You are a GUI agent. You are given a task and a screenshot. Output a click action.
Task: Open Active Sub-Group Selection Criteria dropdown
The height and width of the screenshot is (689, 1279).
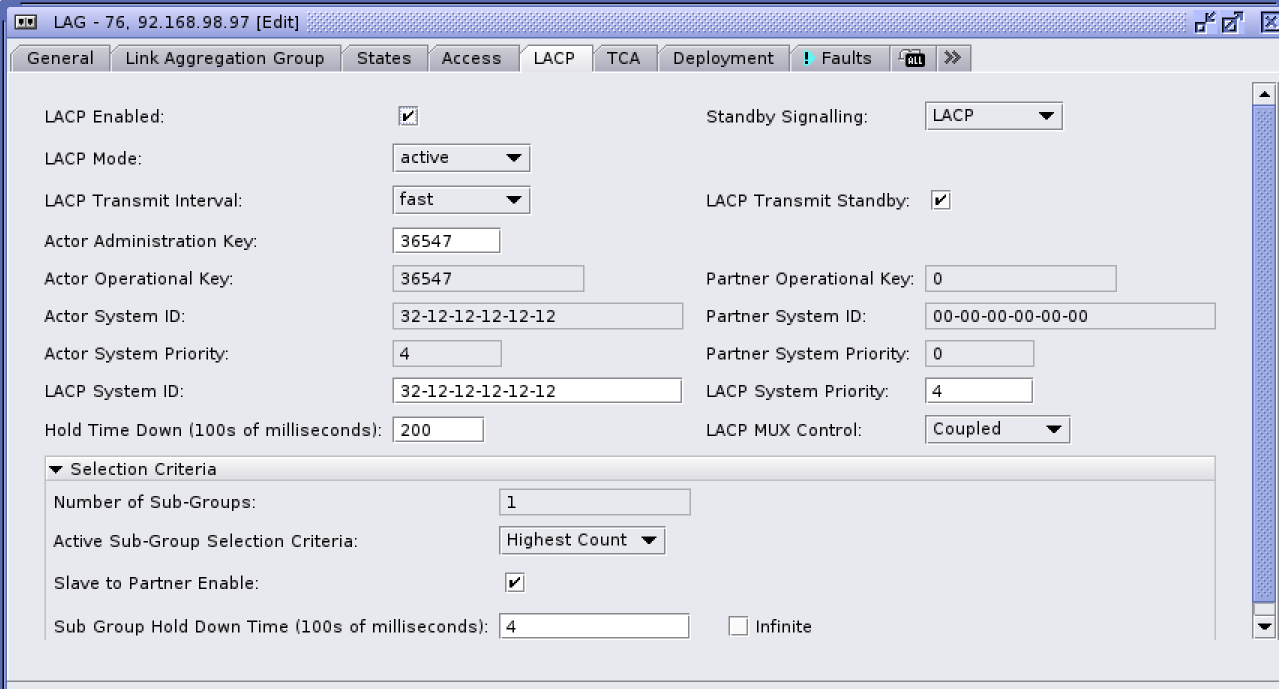581,541
